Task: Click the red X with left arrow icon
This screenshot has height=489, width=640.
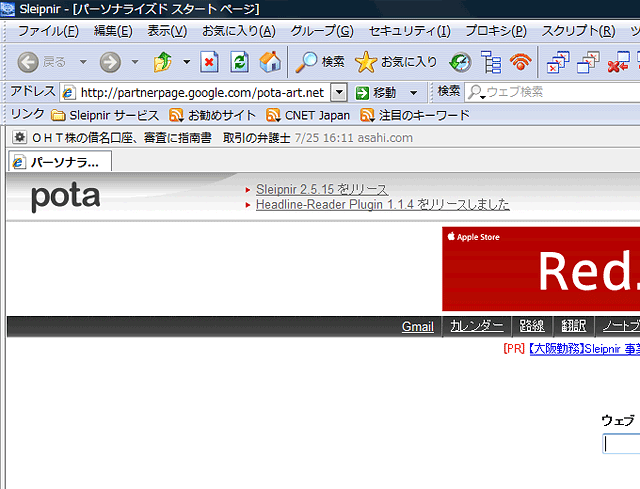Action: pyautogui.click(x=618, y=62)
